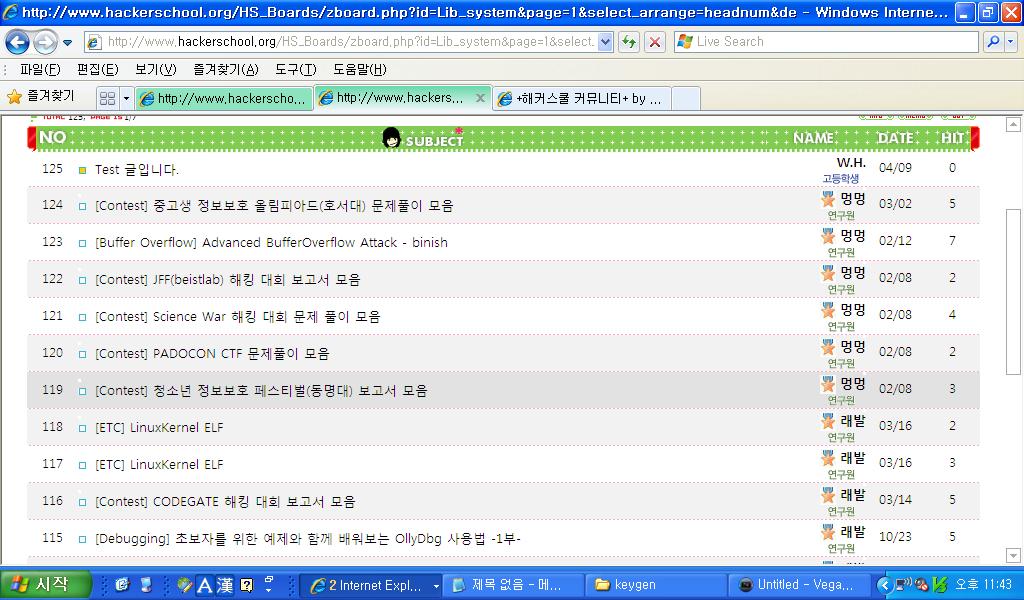Expand the address bar URL dropdown
1024x600 pixels.
[x=605, y=42]
